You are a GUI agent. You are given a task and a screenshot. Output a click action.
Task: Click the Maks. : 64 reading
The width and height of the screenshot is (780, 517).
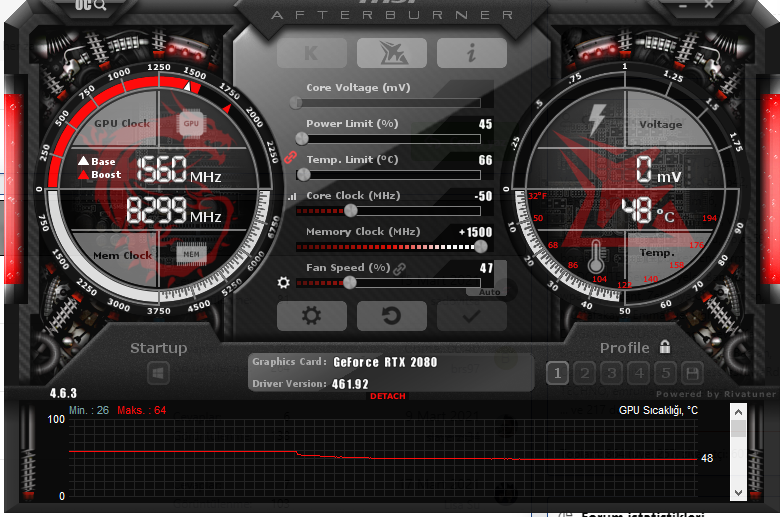(141, 411)
